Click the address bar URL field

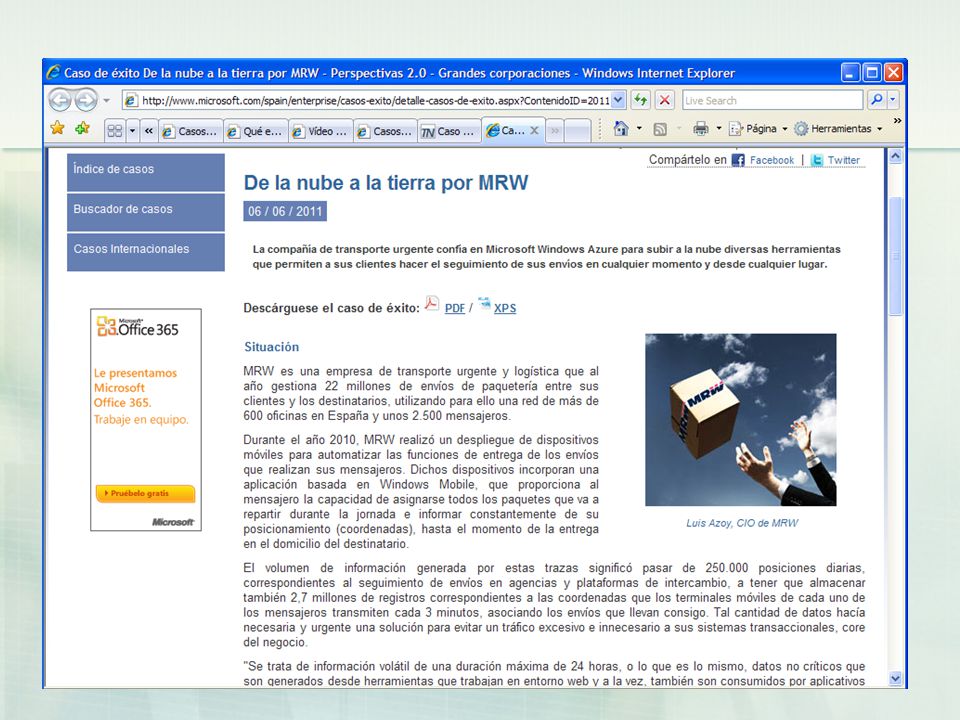coord(374,100)
